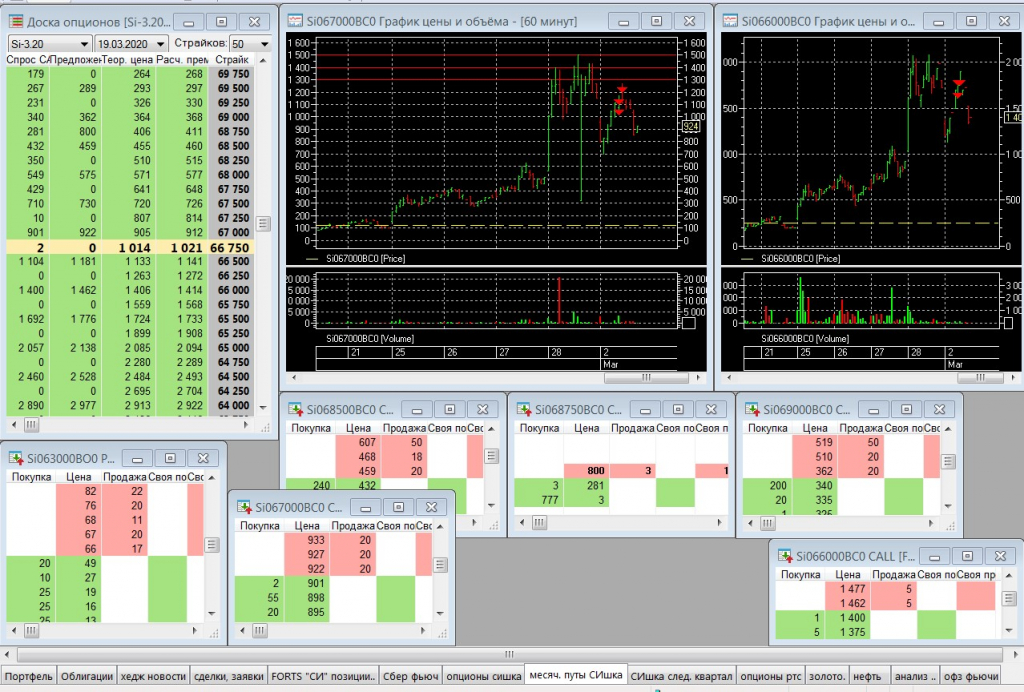Screen dimensions: 1024x692
Task: Click price 1 477 in Si066000BC0 CALL window
Action: pyautogui.click(x=848, y=589)
